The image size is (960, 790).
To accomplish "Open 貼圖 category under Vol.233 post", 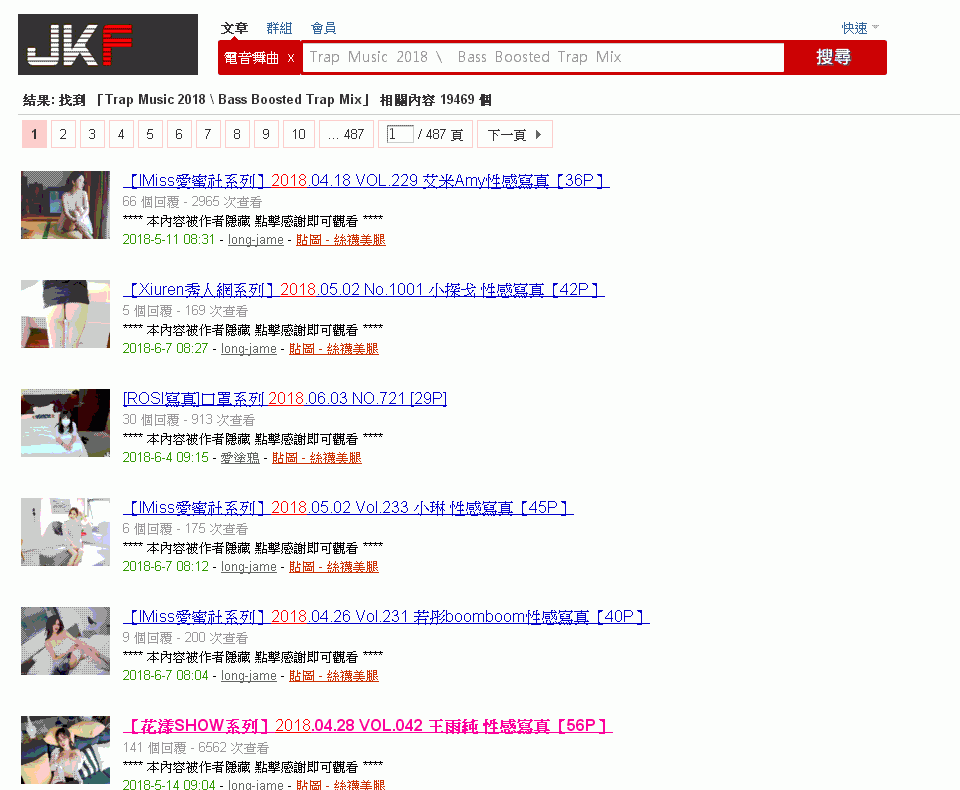I will pyautogui.click(x=334, y=567).
